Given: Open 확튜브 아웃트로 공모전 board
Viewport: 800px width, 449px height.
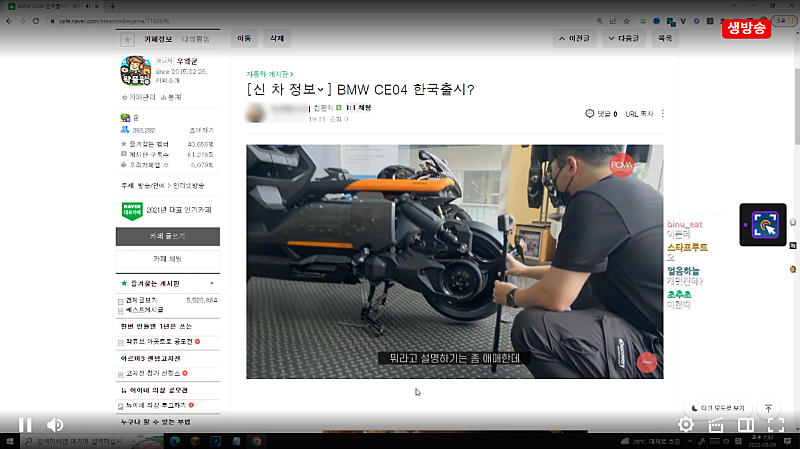Looking at the screenshot, I should coord(159,341).
